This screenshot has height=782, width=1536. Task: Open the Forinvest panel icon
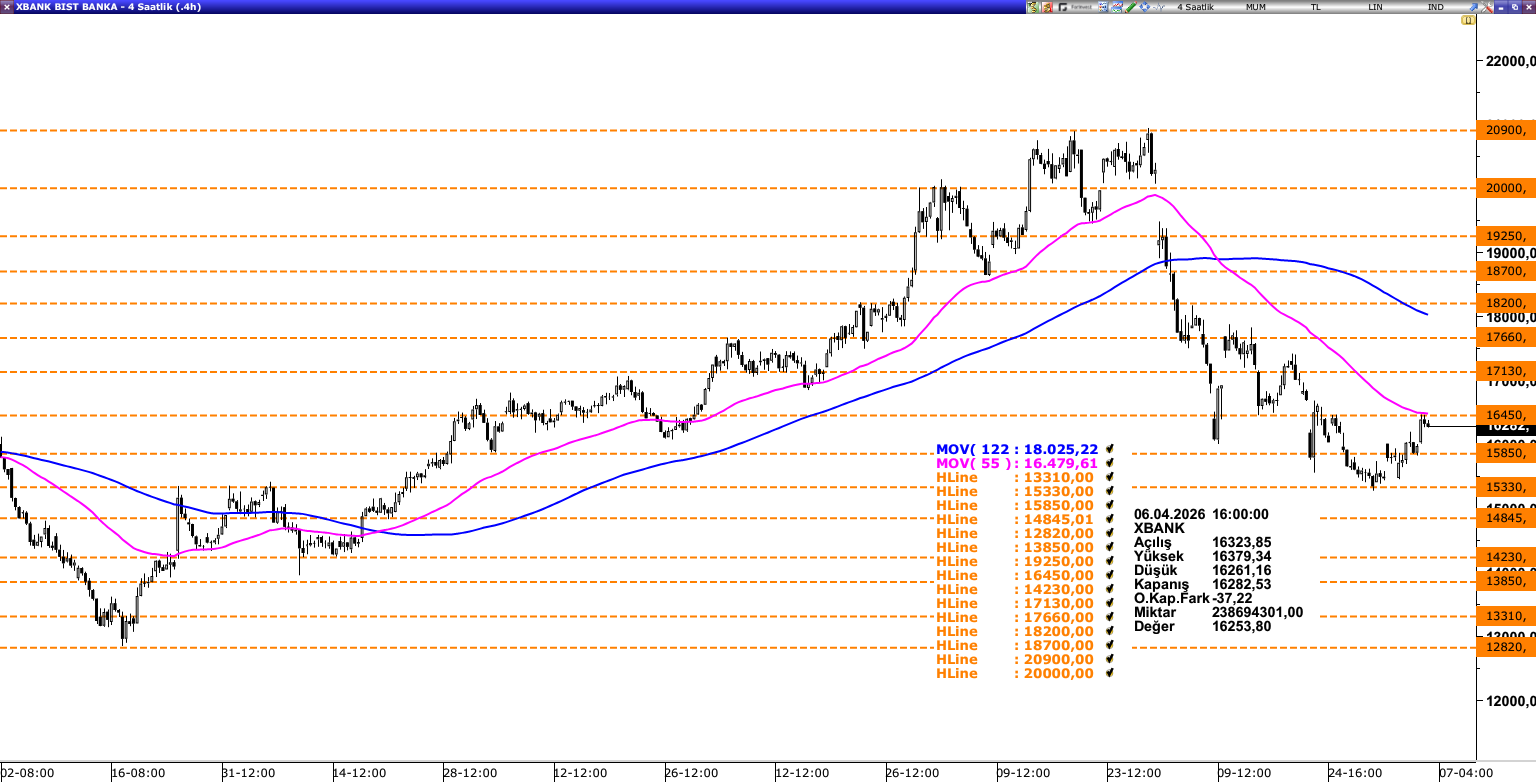[1062, 6]
